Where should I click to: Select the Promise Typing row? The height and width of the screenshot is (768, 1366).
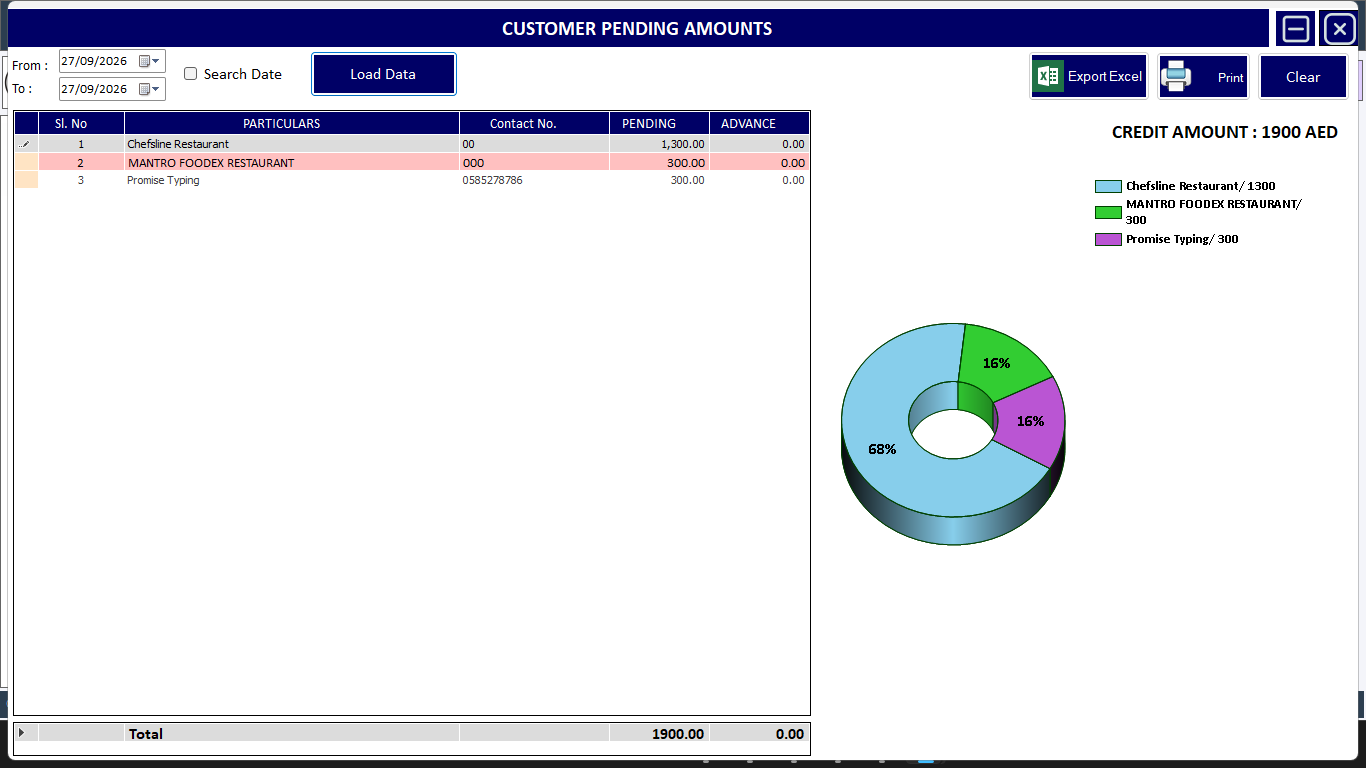tap(412, 180)
